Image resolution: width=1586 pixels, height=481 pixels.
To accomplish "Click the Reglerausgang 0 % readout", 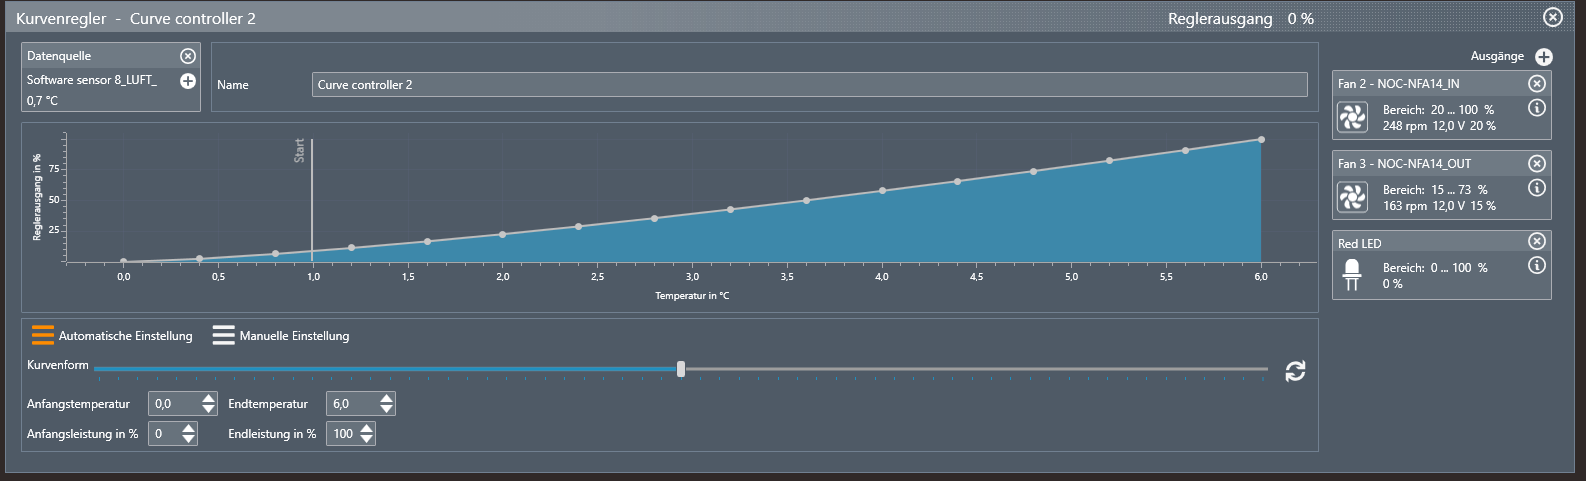I will [x=1240, y=19].
